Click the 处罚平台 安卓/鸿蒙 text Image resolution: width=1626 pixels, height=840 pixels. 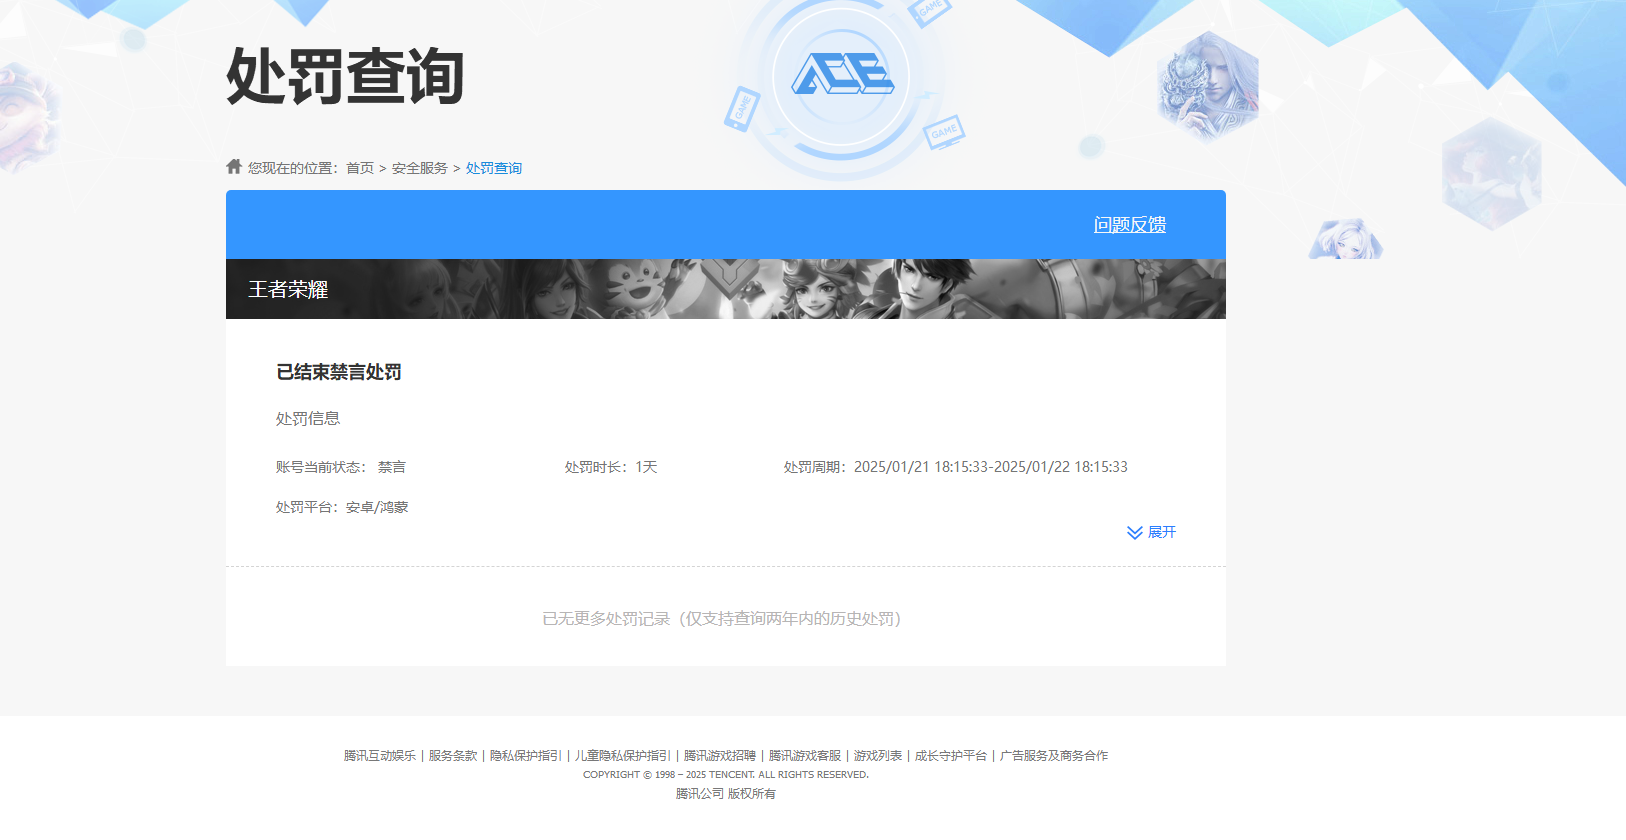tap(342, 507)
